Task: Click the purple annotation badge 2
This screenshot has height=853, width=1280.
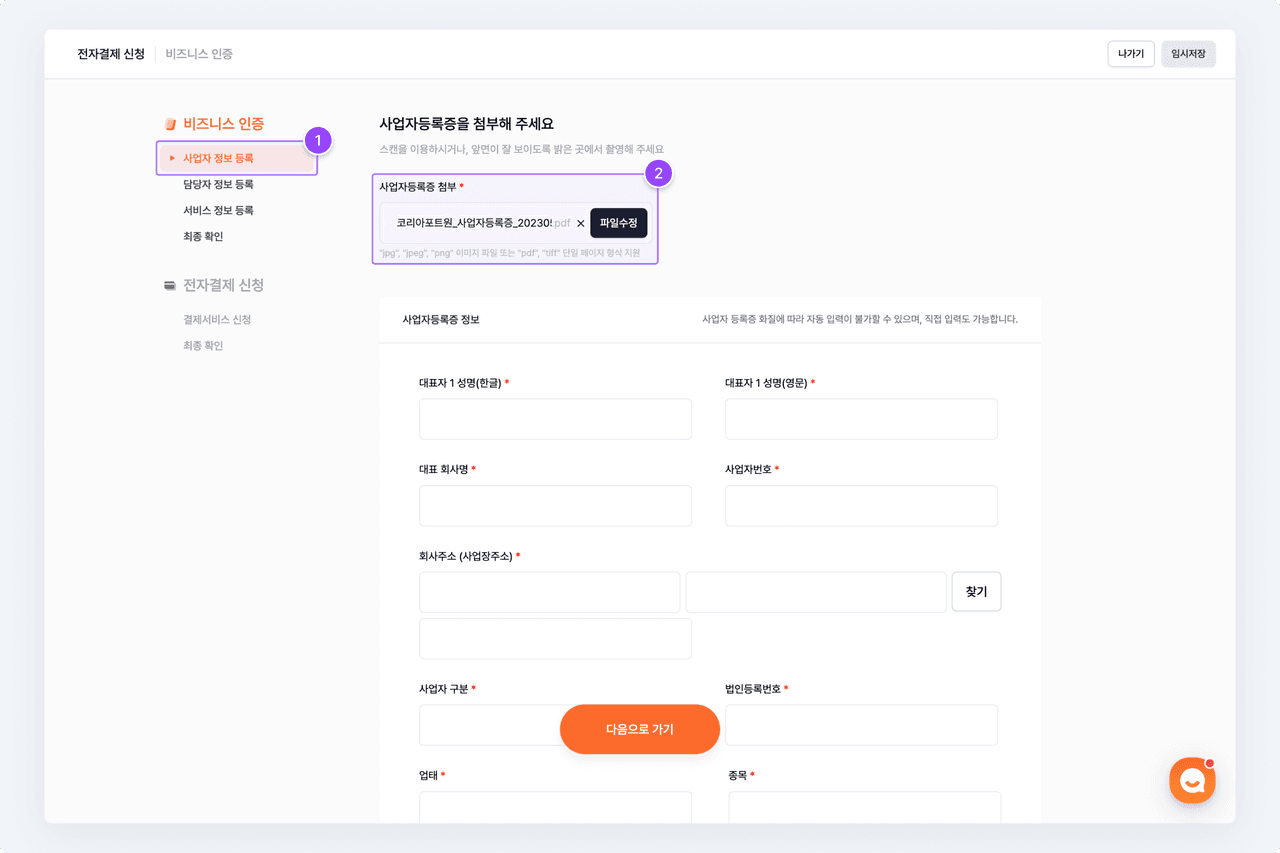Action: [x=657, y=173]
